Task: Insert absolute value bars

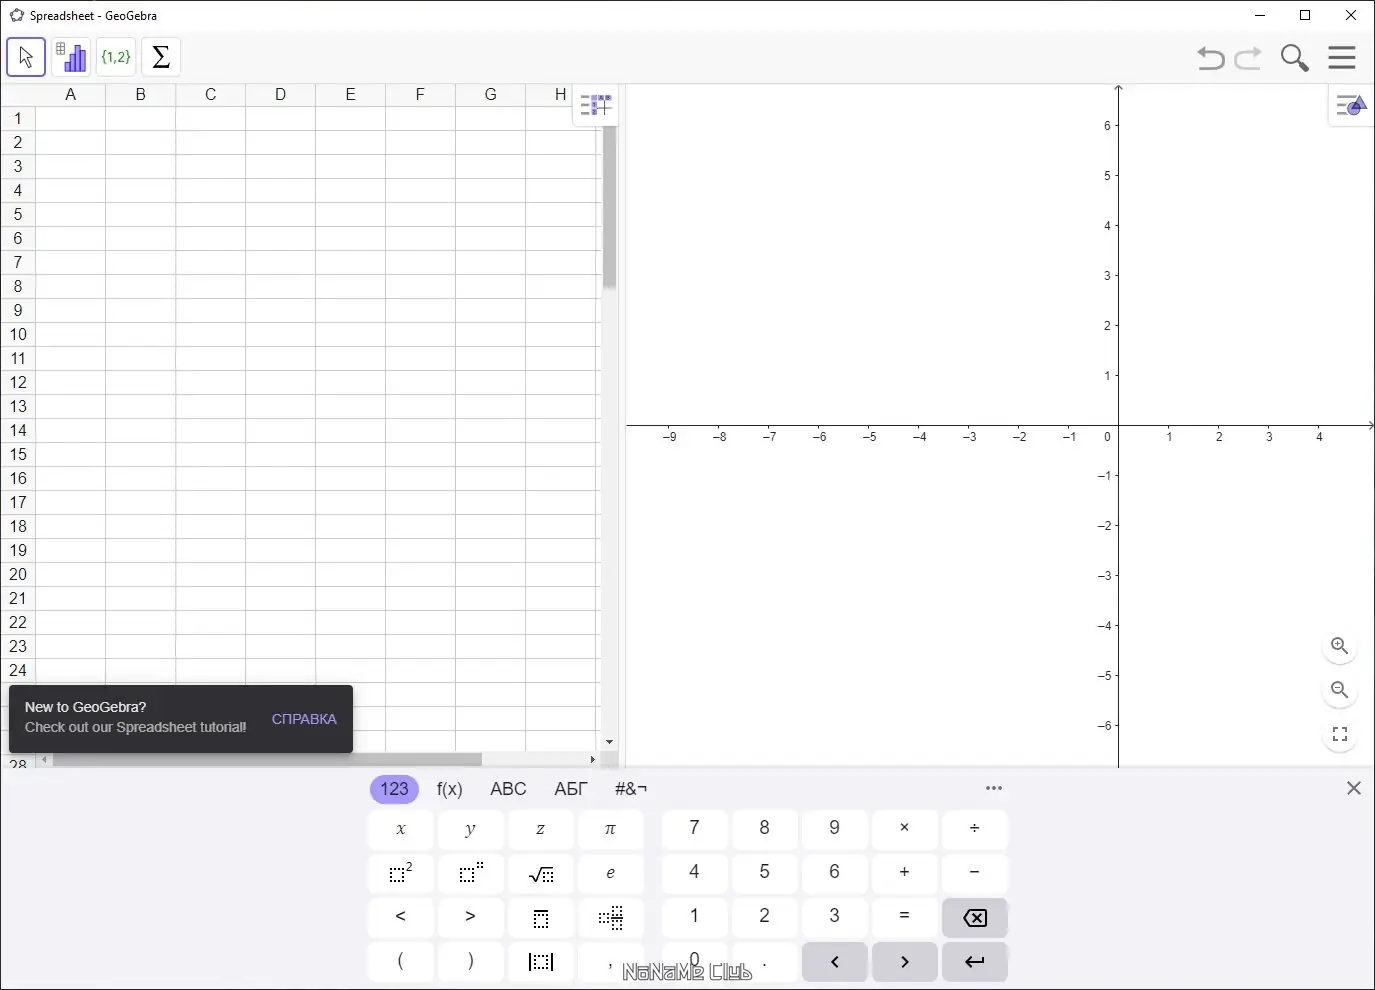Action: [541, 962]
